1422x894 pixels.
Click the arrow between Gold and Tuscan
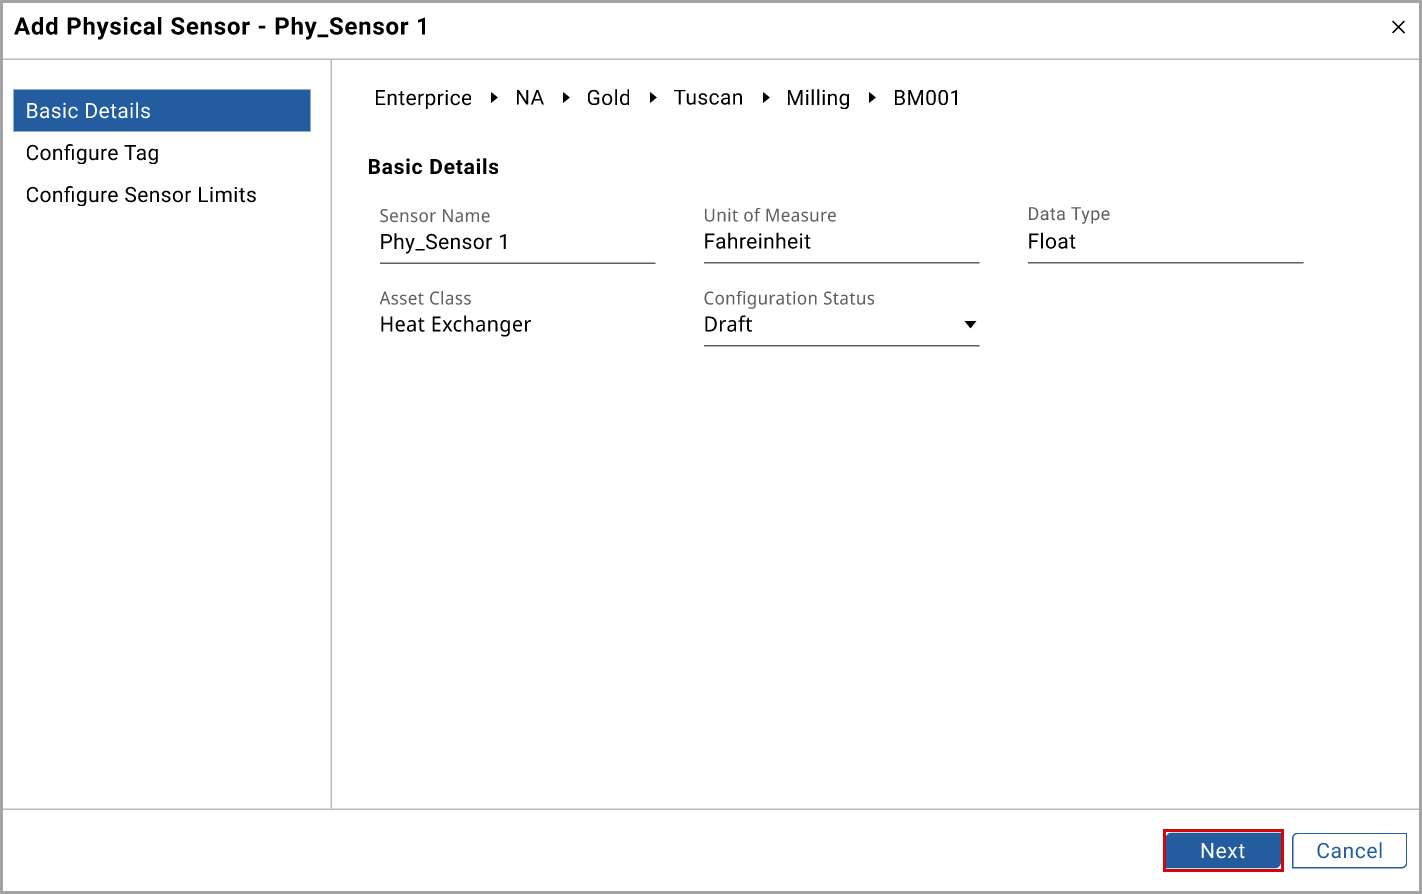click(x=653, y=98)
